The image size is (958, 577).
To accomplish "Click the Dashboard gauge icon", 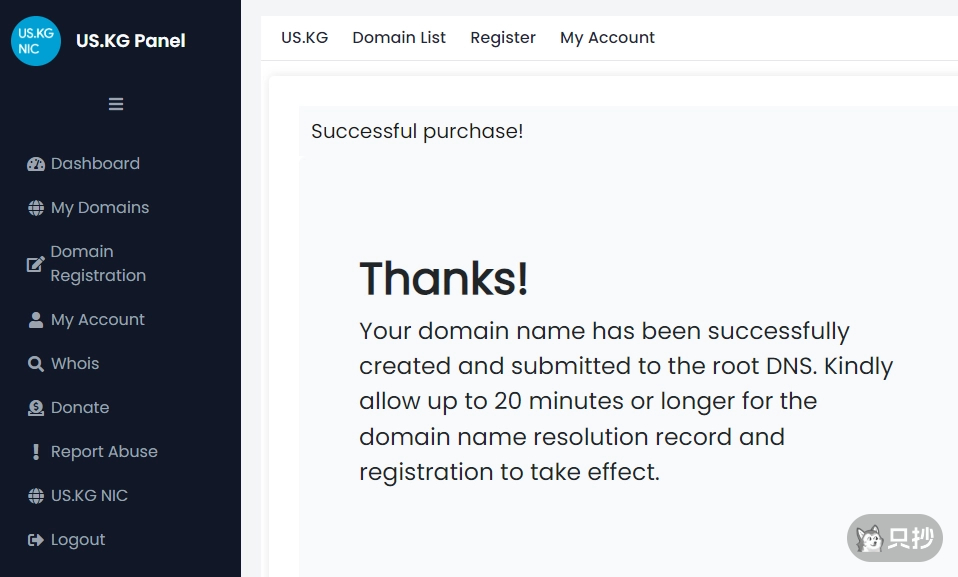I will click(x=36, y=164).
